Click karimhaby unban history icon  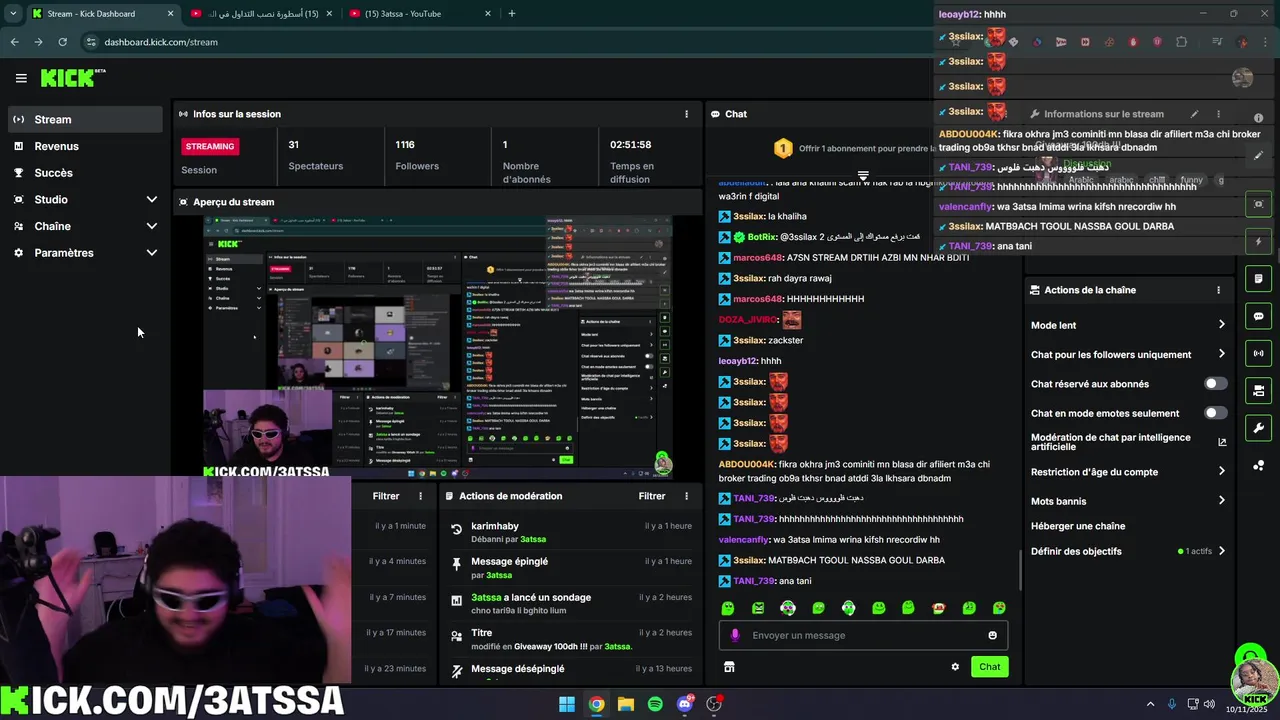point(457,529)
